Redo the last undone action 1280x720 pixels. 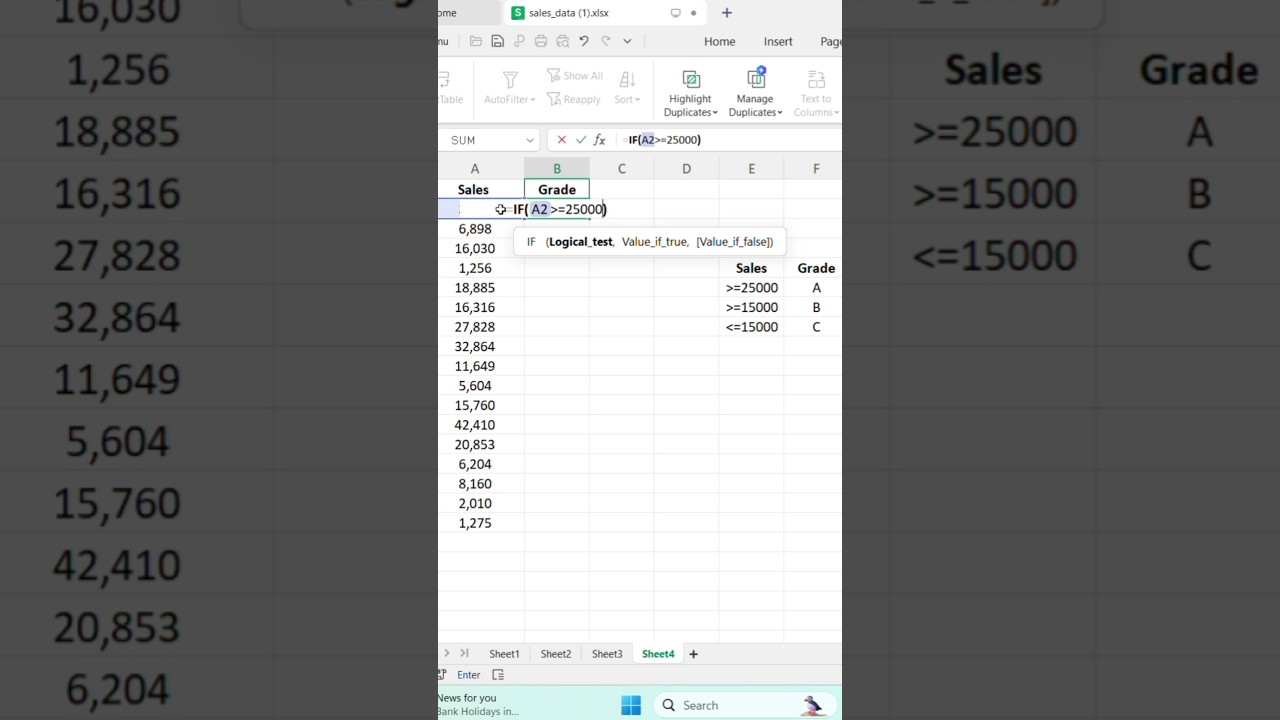click(x=606, y=41)
